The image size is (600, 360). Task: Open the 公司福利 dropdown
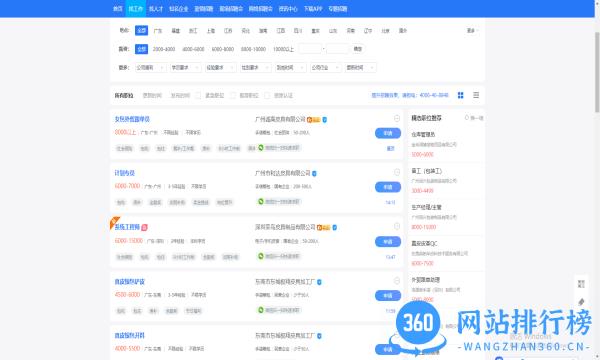[150, 67]
